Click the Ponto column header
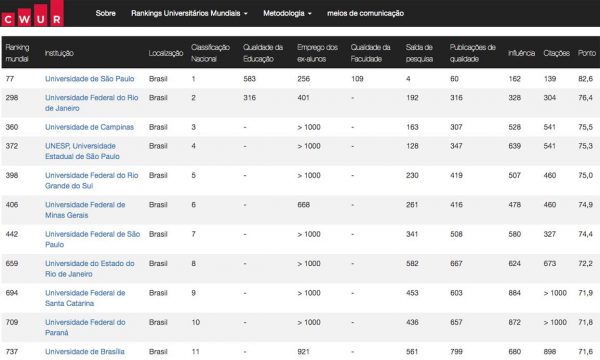Screen dimensions: 600x360 click(587, 53)
